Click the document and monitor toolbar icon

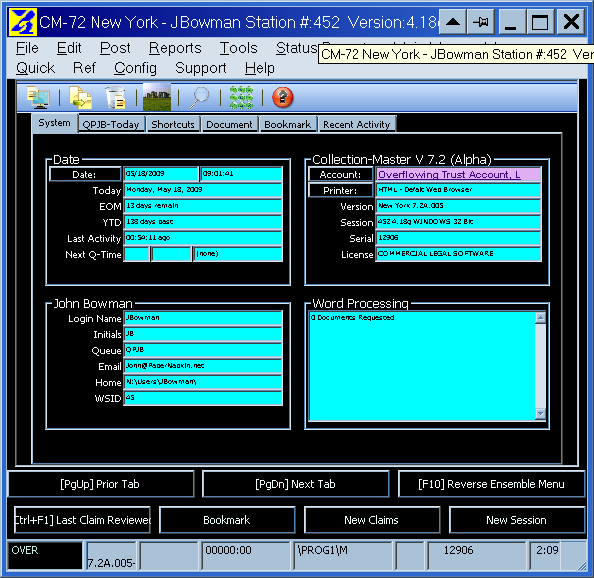click(38, 97)
